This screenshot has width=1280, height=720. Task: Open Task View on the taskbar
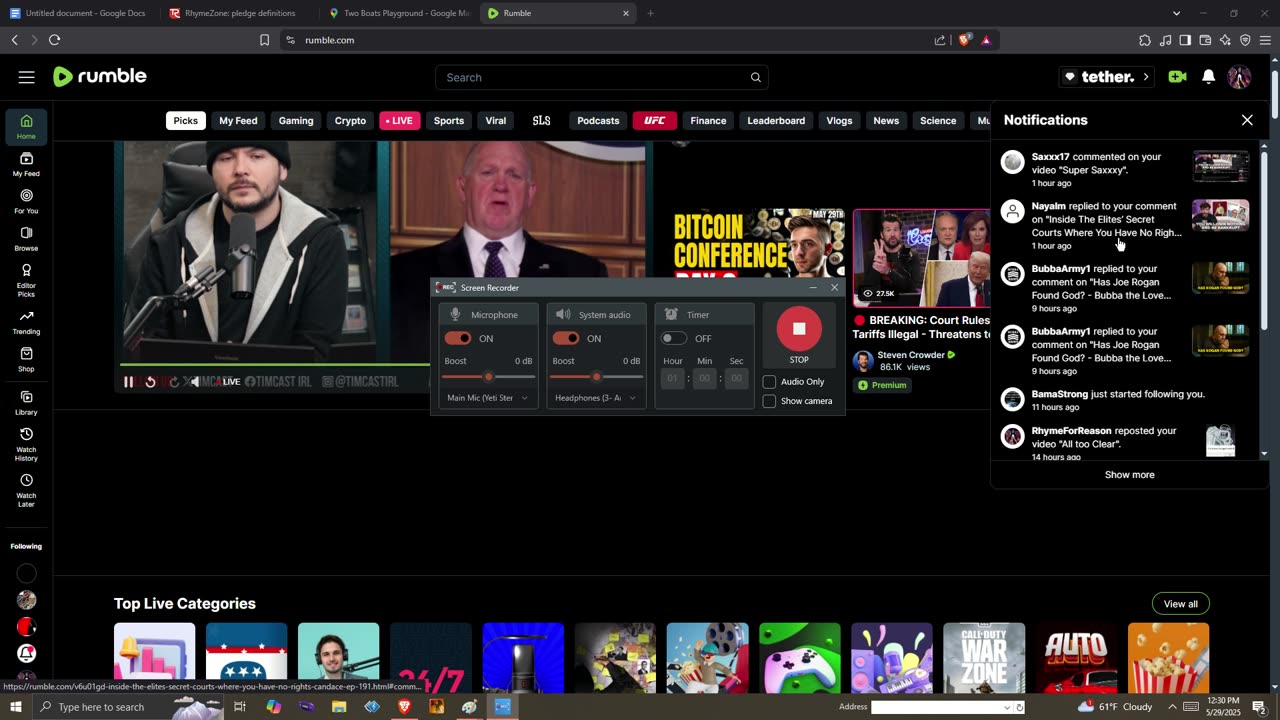(240, 707)
